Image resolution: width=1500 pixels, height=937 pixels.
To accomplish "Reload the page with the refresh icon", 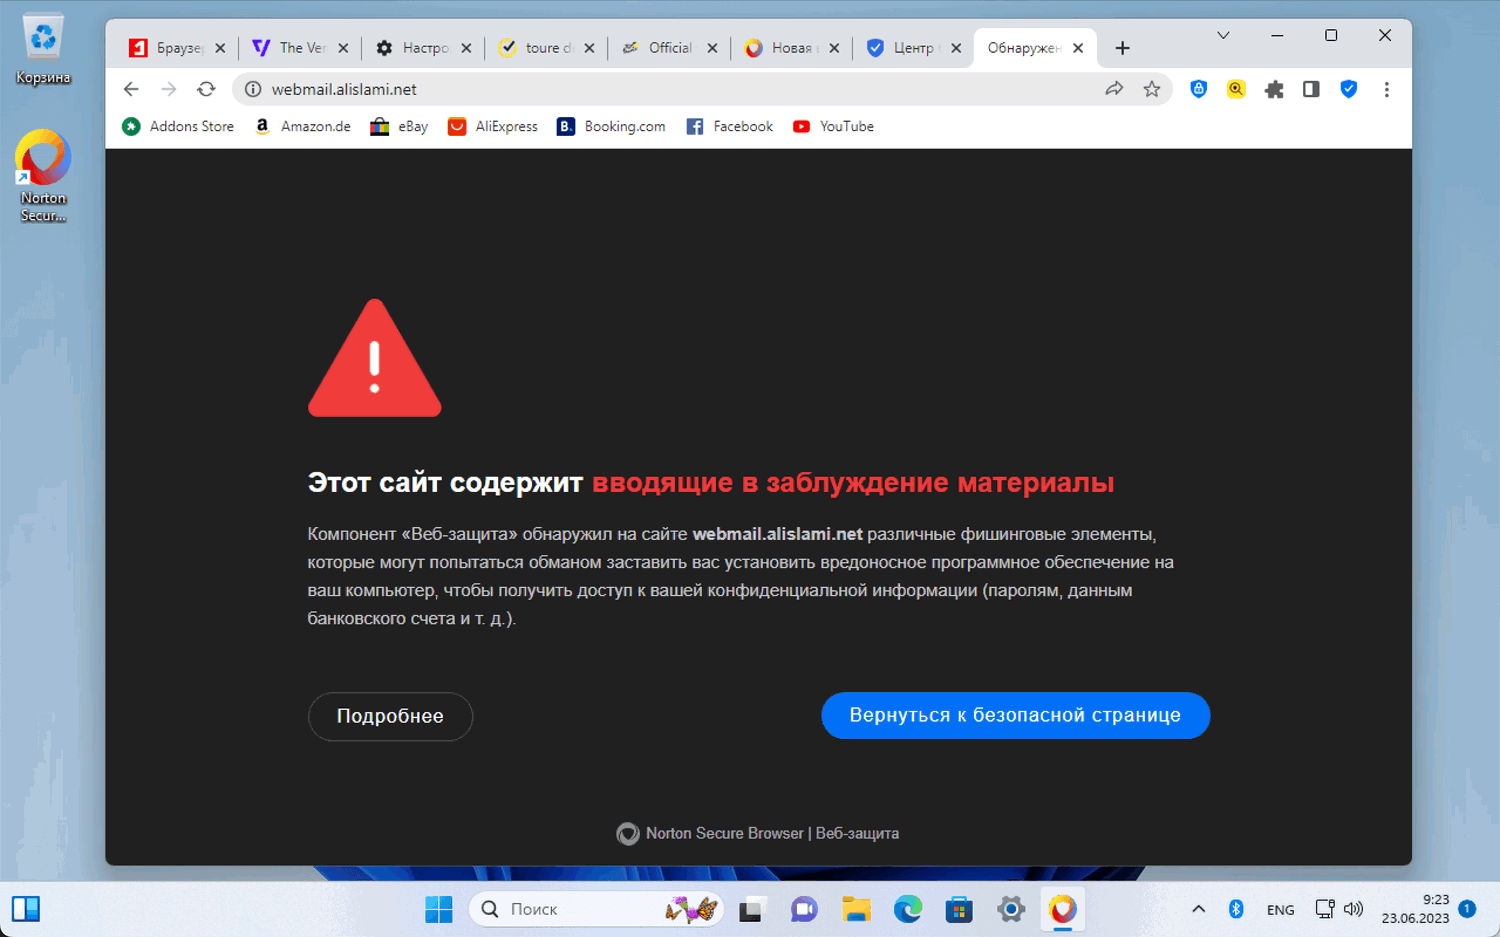I will (206, 89).
